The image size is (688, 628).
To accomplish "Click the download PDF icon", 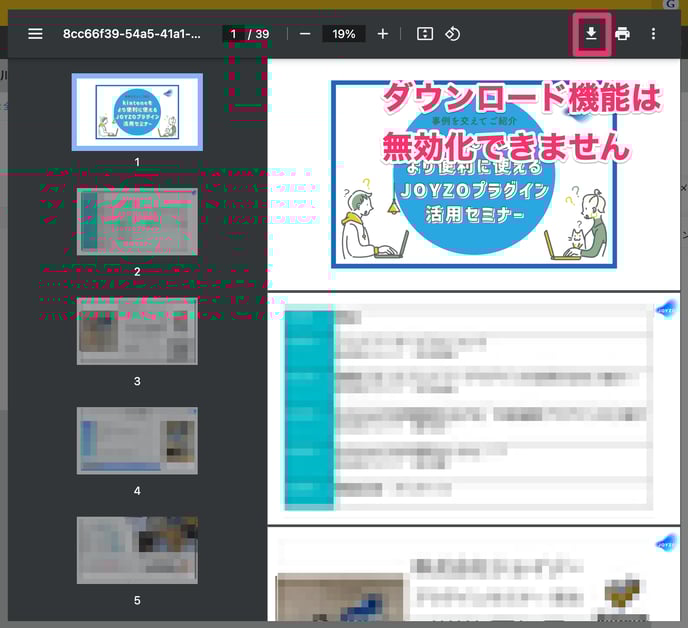I will tap(591, 34).
